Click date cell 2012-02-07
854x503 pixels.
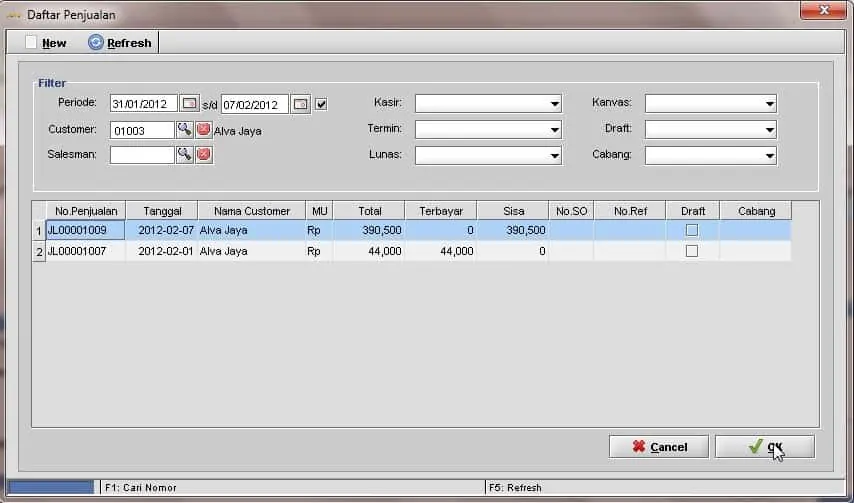pyautogui.click(x=162, y=230)
